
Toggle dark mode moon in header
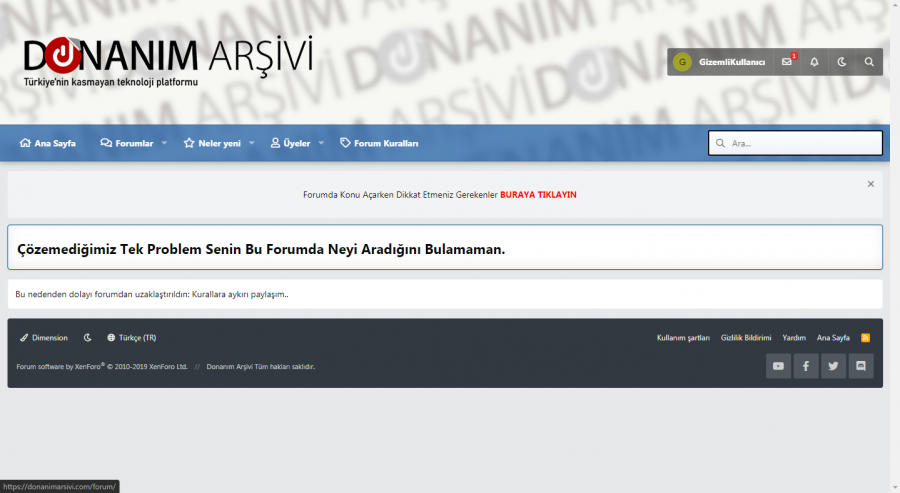(841, 62)
